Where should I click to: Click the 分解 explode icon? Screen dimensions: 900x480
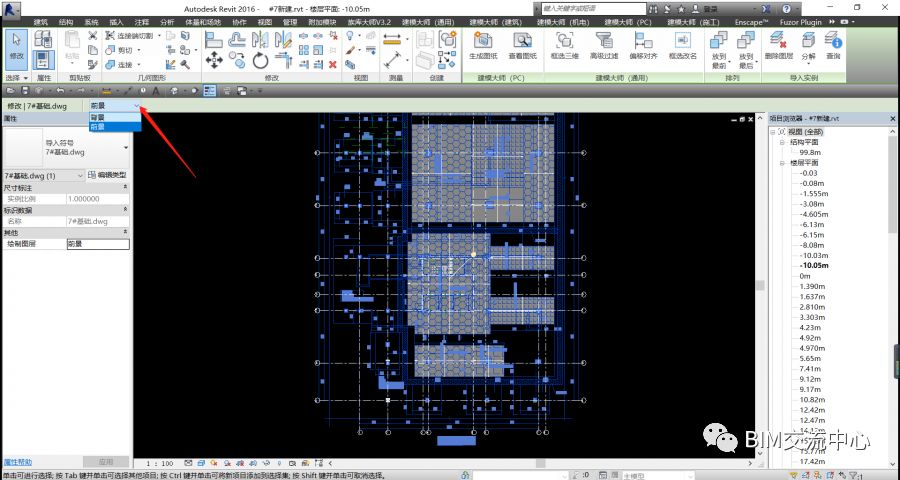coord(808,45)
